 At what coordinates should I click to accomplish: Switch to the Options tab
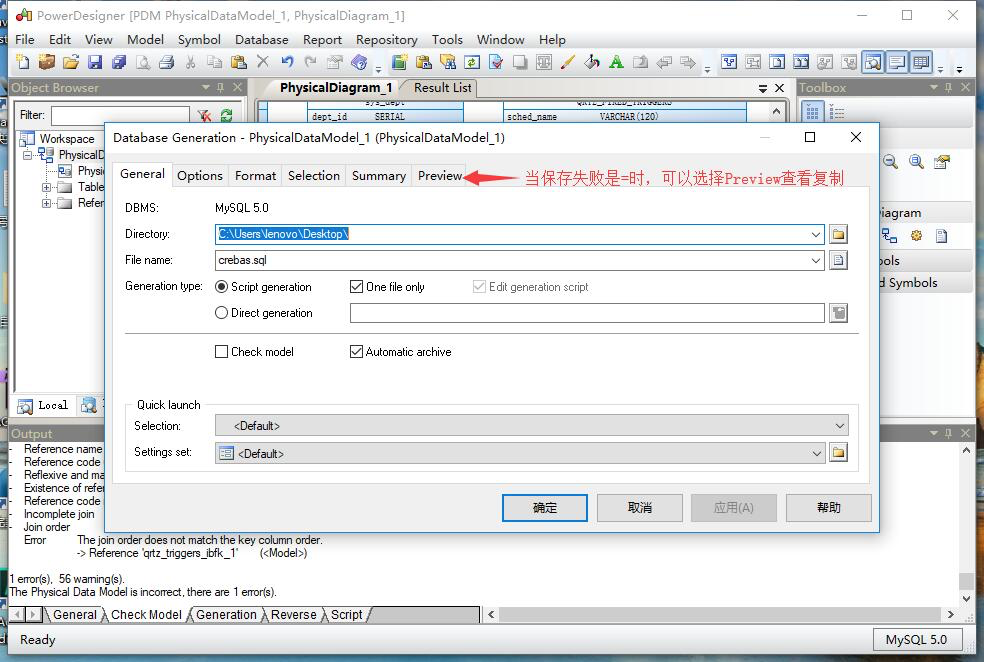coord(200,176)
